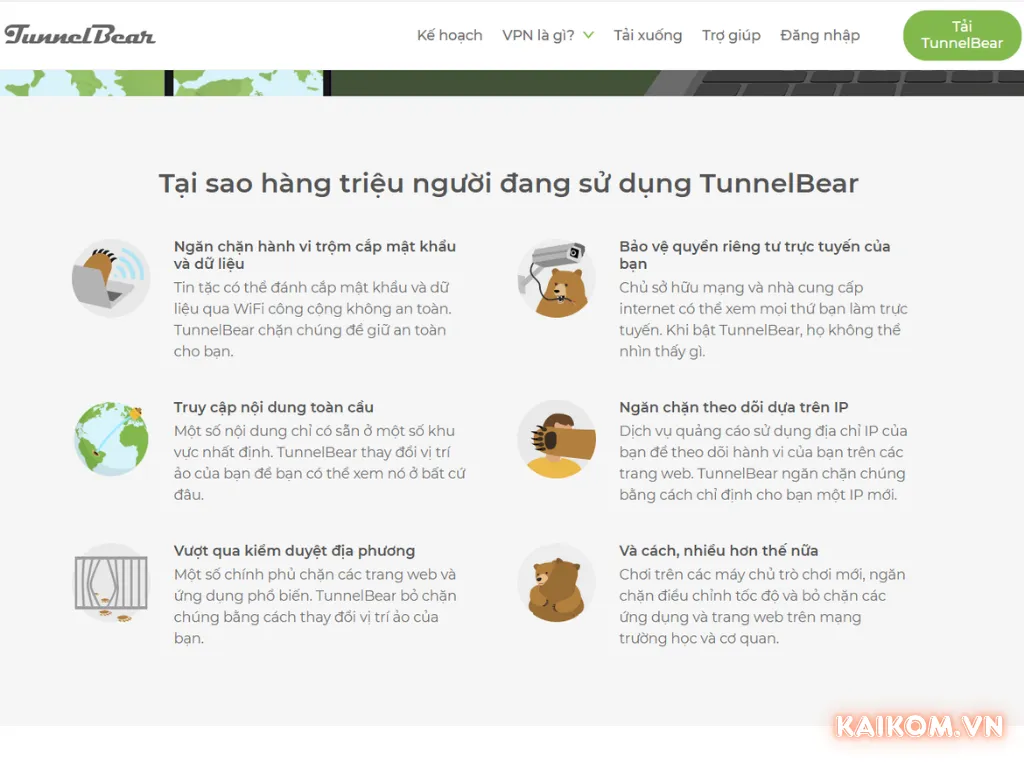Click the sitting bear icon

tap(556, 583)
